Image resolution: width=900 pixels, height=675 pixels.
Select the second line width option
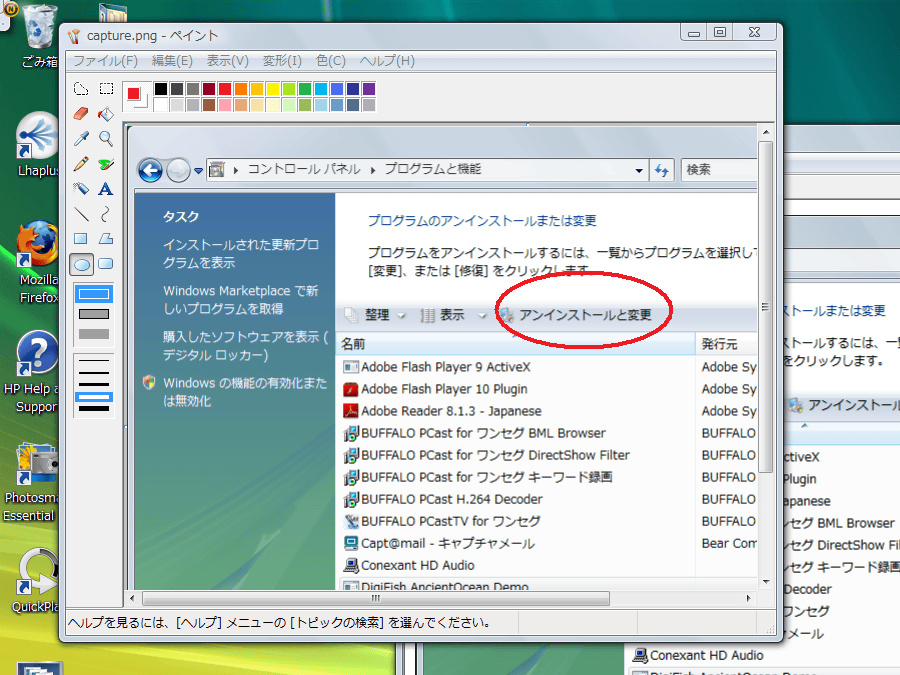pyautogui.click(x=94, y=373)
